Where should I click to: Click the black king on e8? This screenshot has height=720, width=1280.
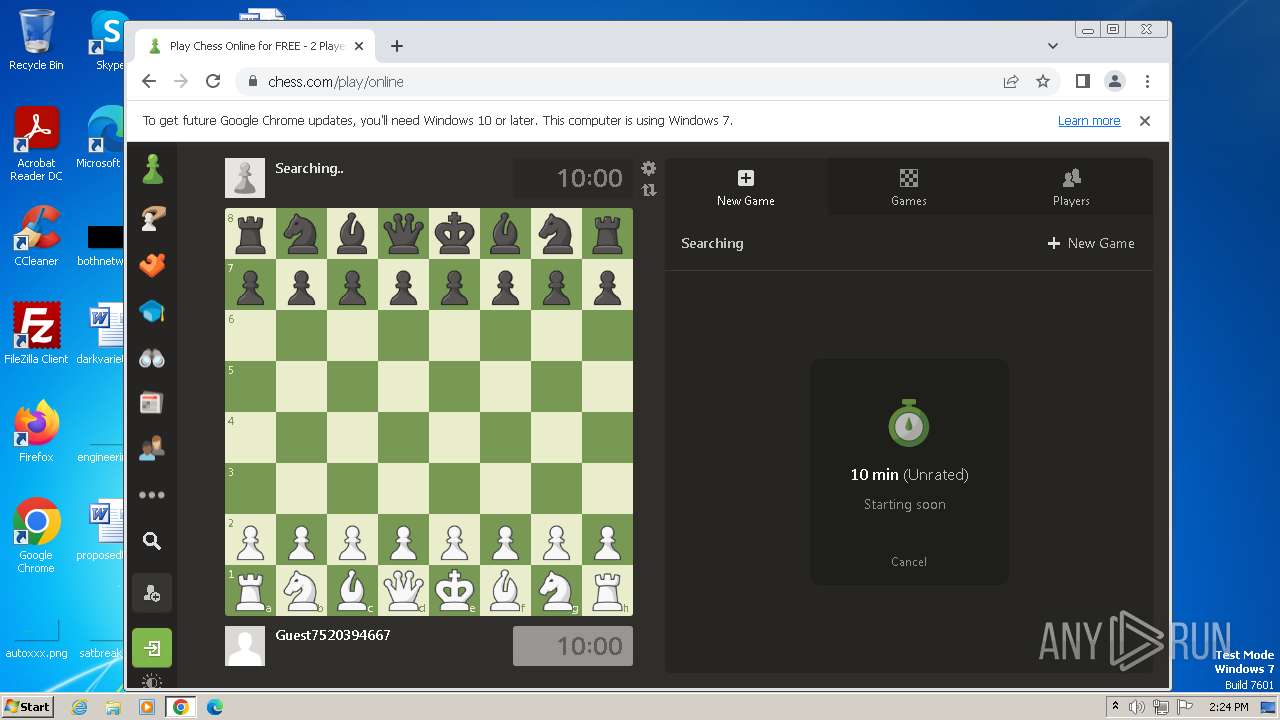[x=455, y=234]
